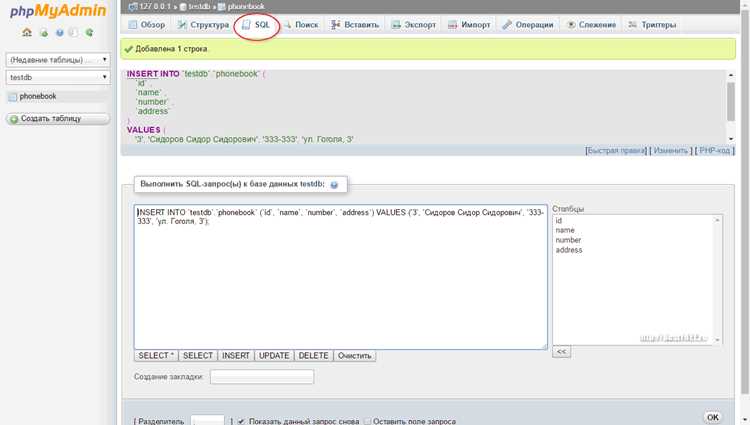Select number in Столбцы list

568,240
